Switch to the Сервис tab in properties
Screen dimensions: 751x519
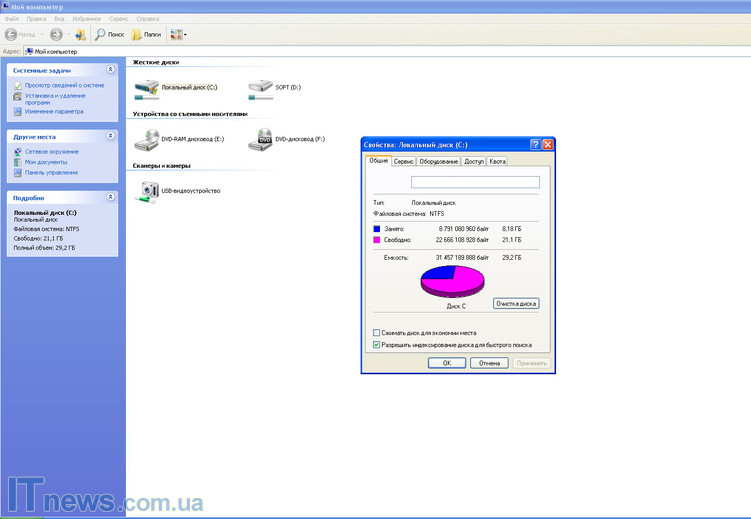click(403, 161)
